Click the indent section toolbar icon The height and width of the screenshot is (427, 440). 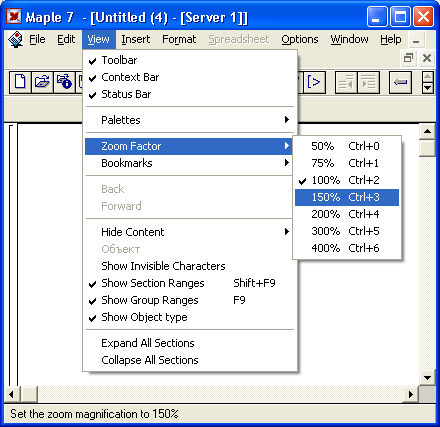[368, 82]
